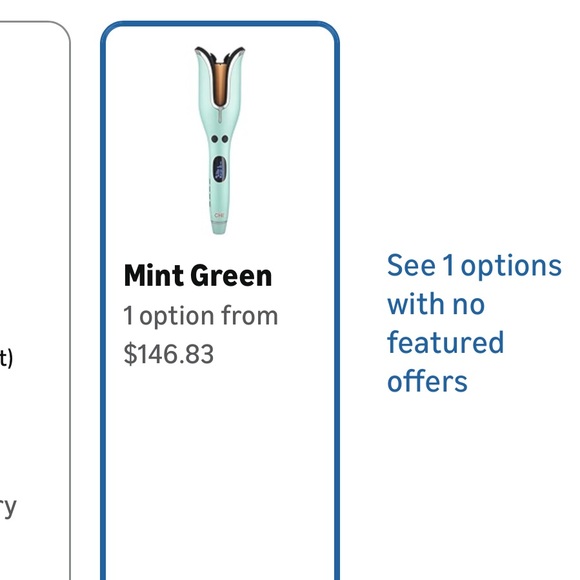This screenshot has width=580, height=580.
Task: Click the black curl chamber tips of curler
Action: [x=220, y=55]
